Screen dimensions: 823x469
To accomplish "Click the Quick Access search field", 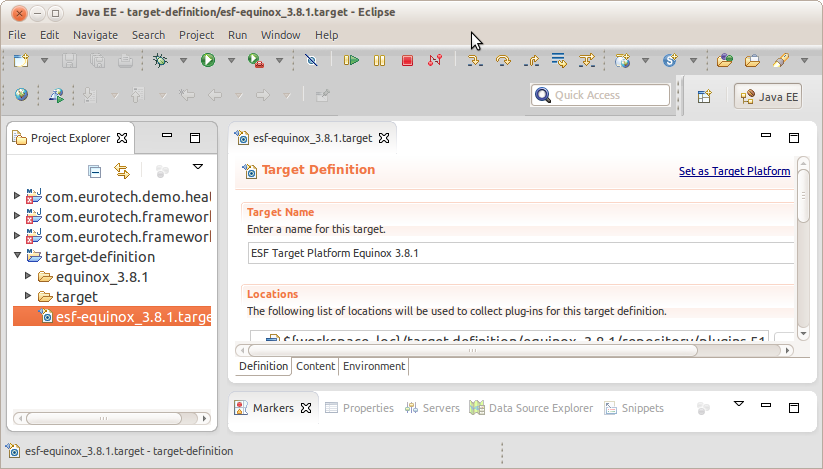I will pos(600,95).
